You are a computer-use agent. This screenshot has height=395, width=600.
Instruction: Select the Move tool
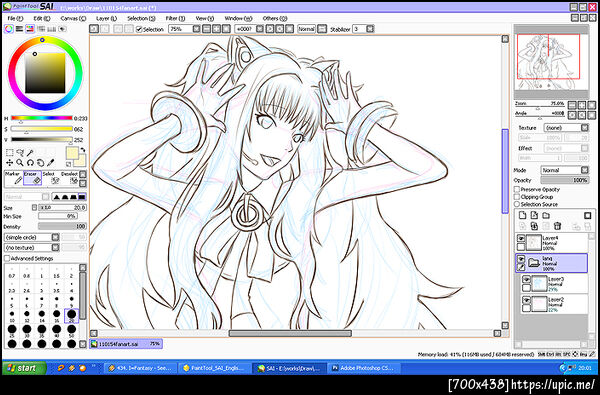click(x=10, y=163)
